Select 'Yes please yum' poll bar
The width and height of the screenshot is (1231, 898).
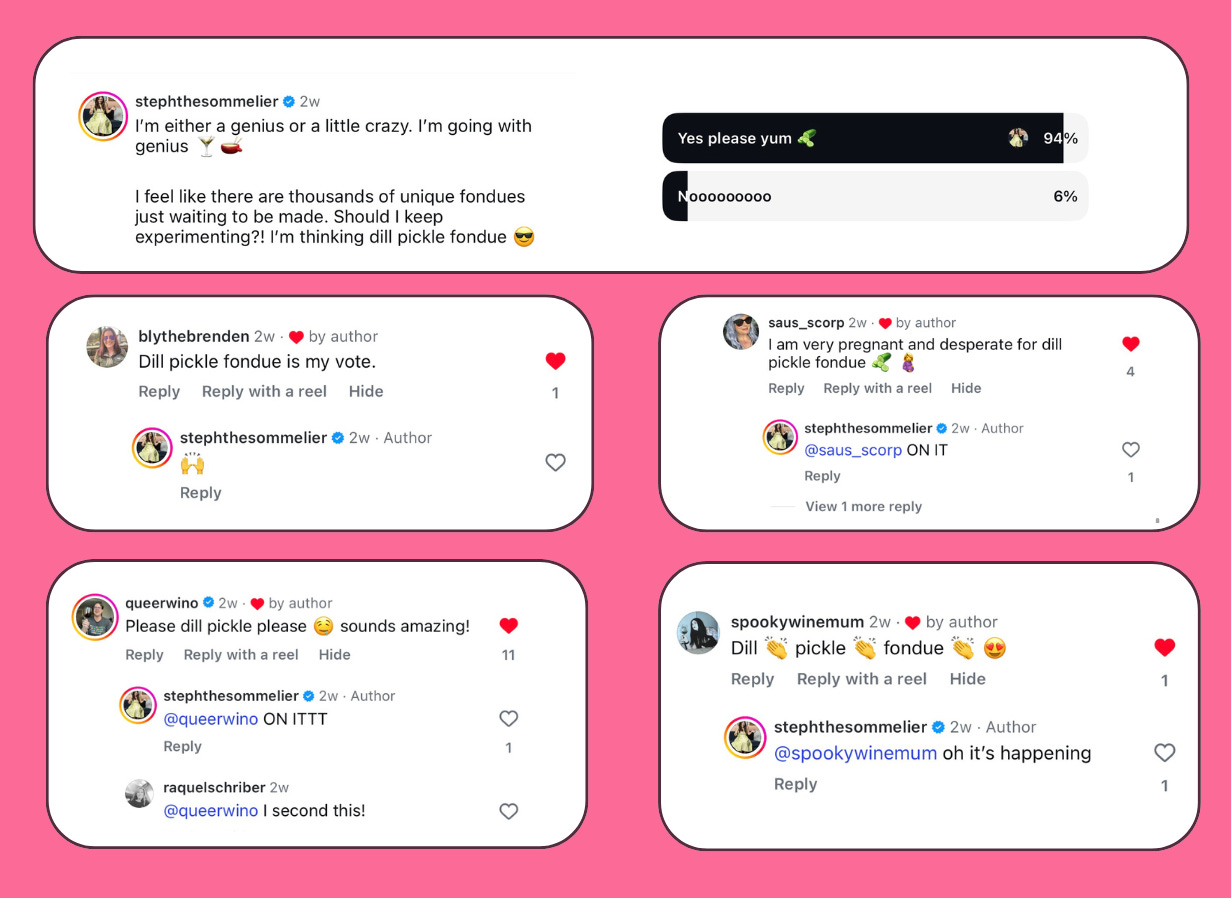875,138
